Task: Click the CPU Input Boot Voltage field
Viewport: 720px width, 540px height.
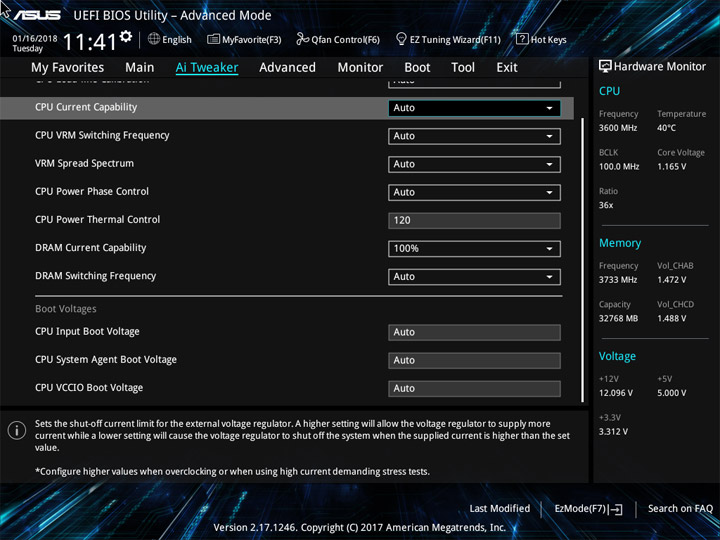Action: [474, 332]
